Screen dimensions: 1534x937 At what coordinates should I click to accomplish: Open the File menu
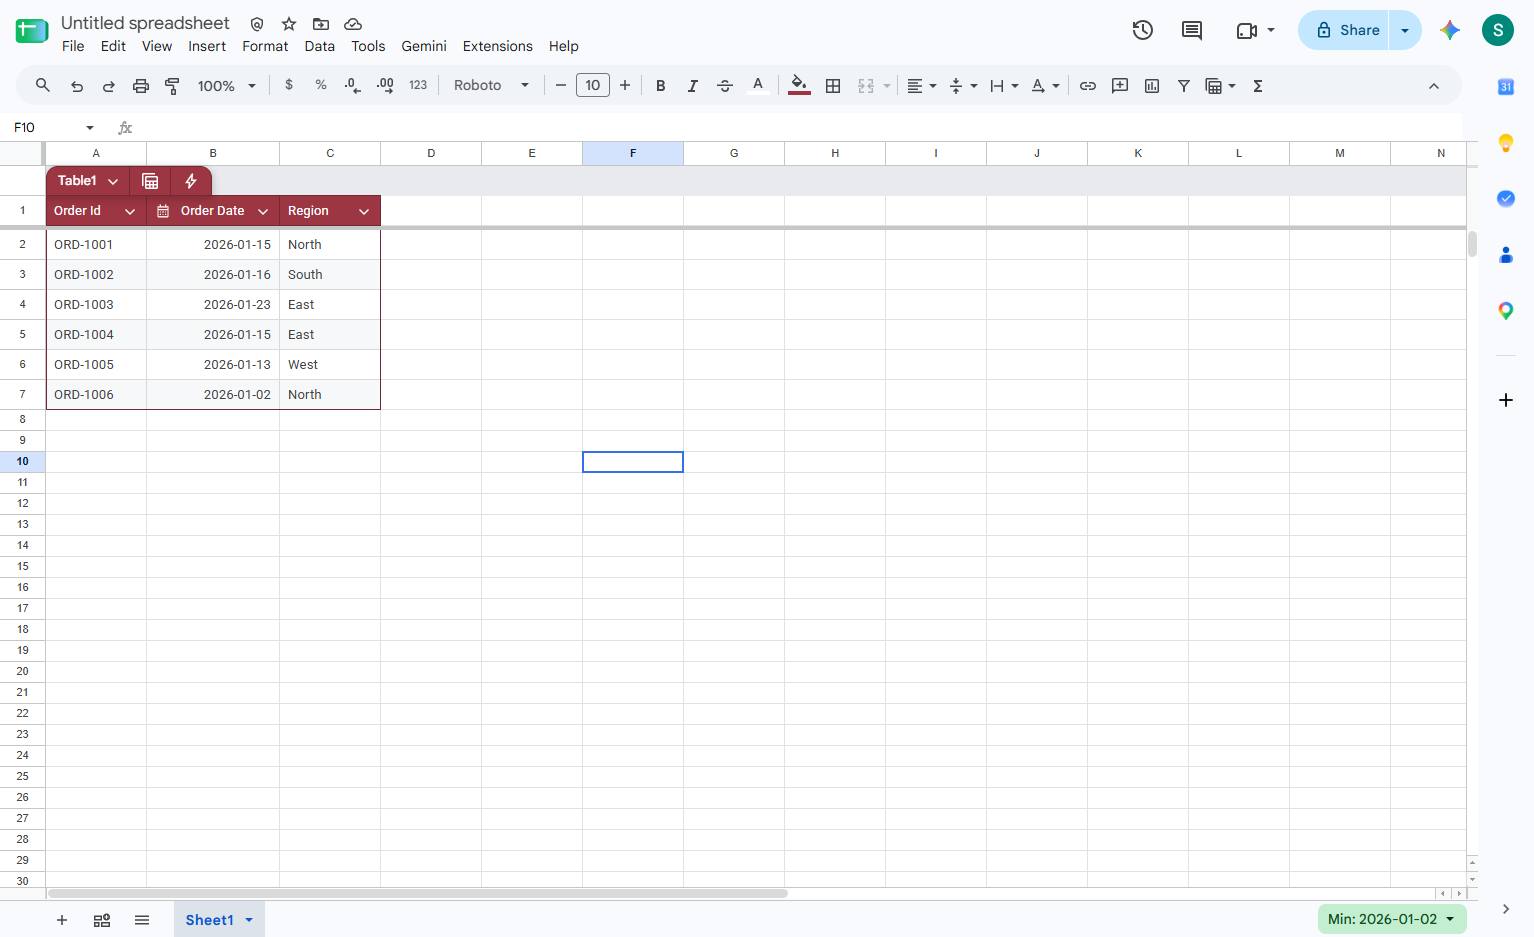[x=73, y=46]
